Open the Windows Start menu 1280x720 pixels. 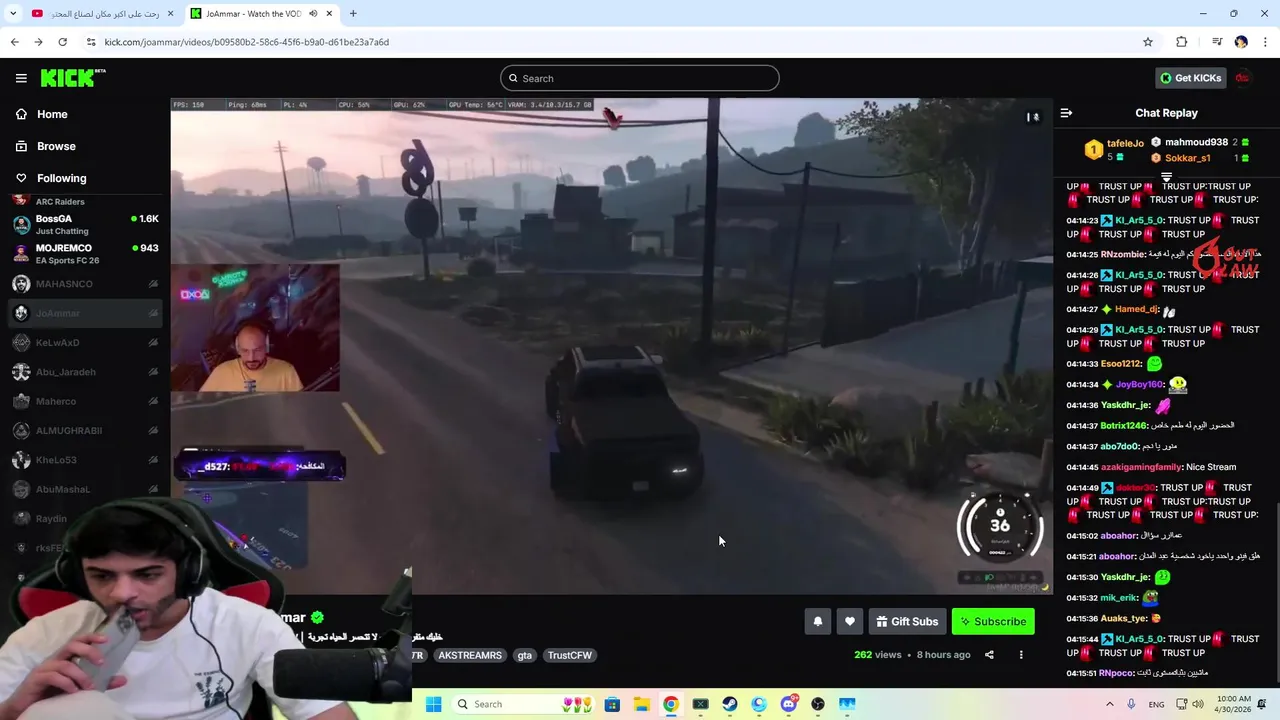tap(433, 704)
